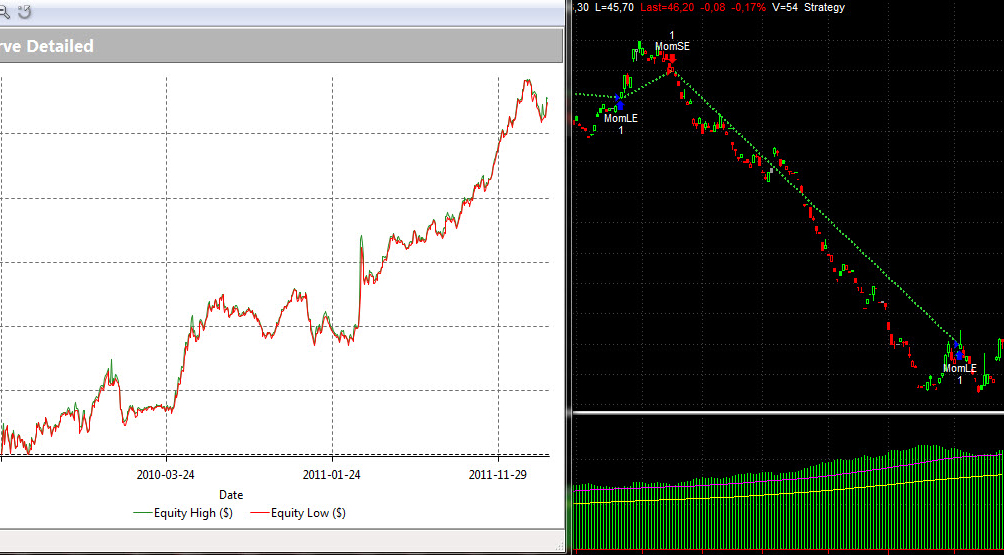Click the lower 'MomLE' label near chart bottom

tap(960, 368)
